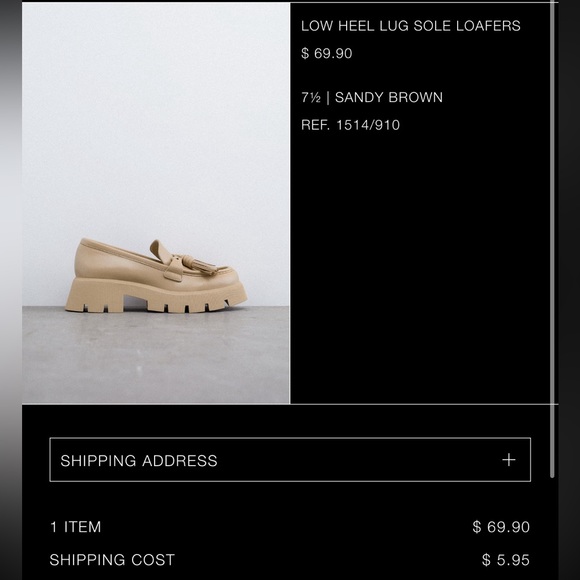The height and width of the screenshot is (580, 580).
Task: Expand the Shipping Address section
Action: click(x=290, y=460)
